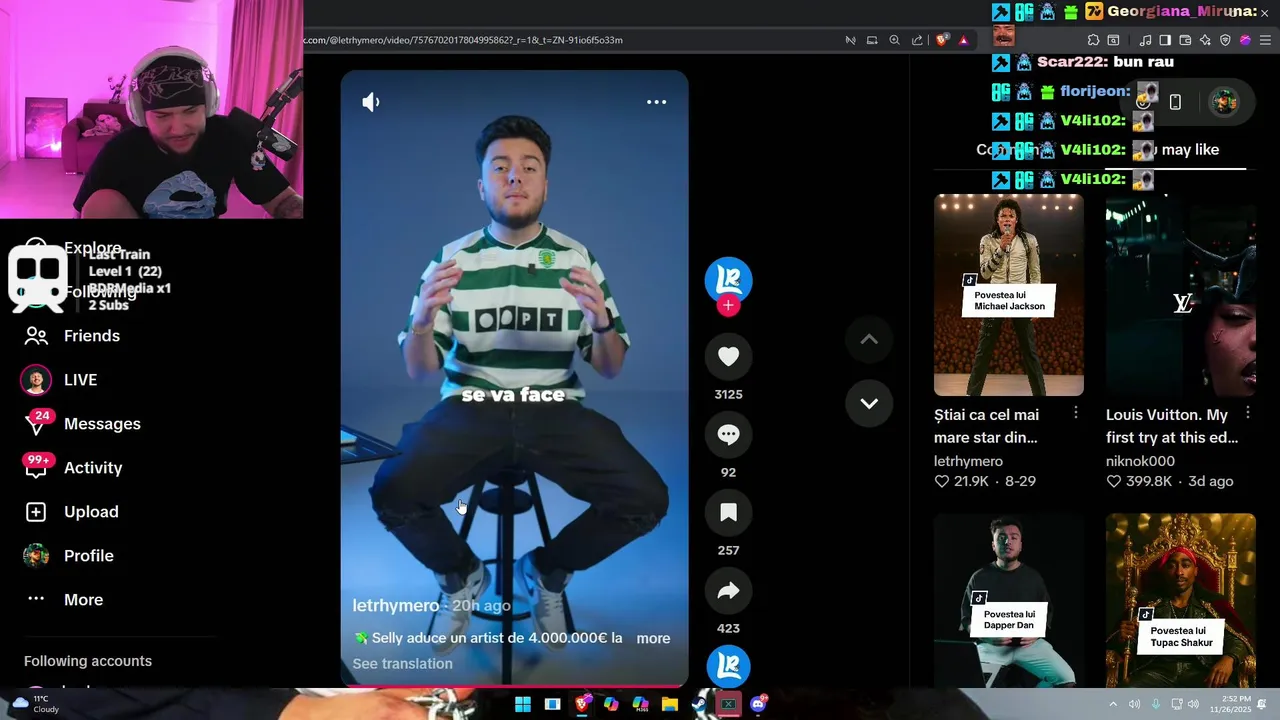
Task: Bookmark the video showing 257 saves
Action: tap(728, 512)
